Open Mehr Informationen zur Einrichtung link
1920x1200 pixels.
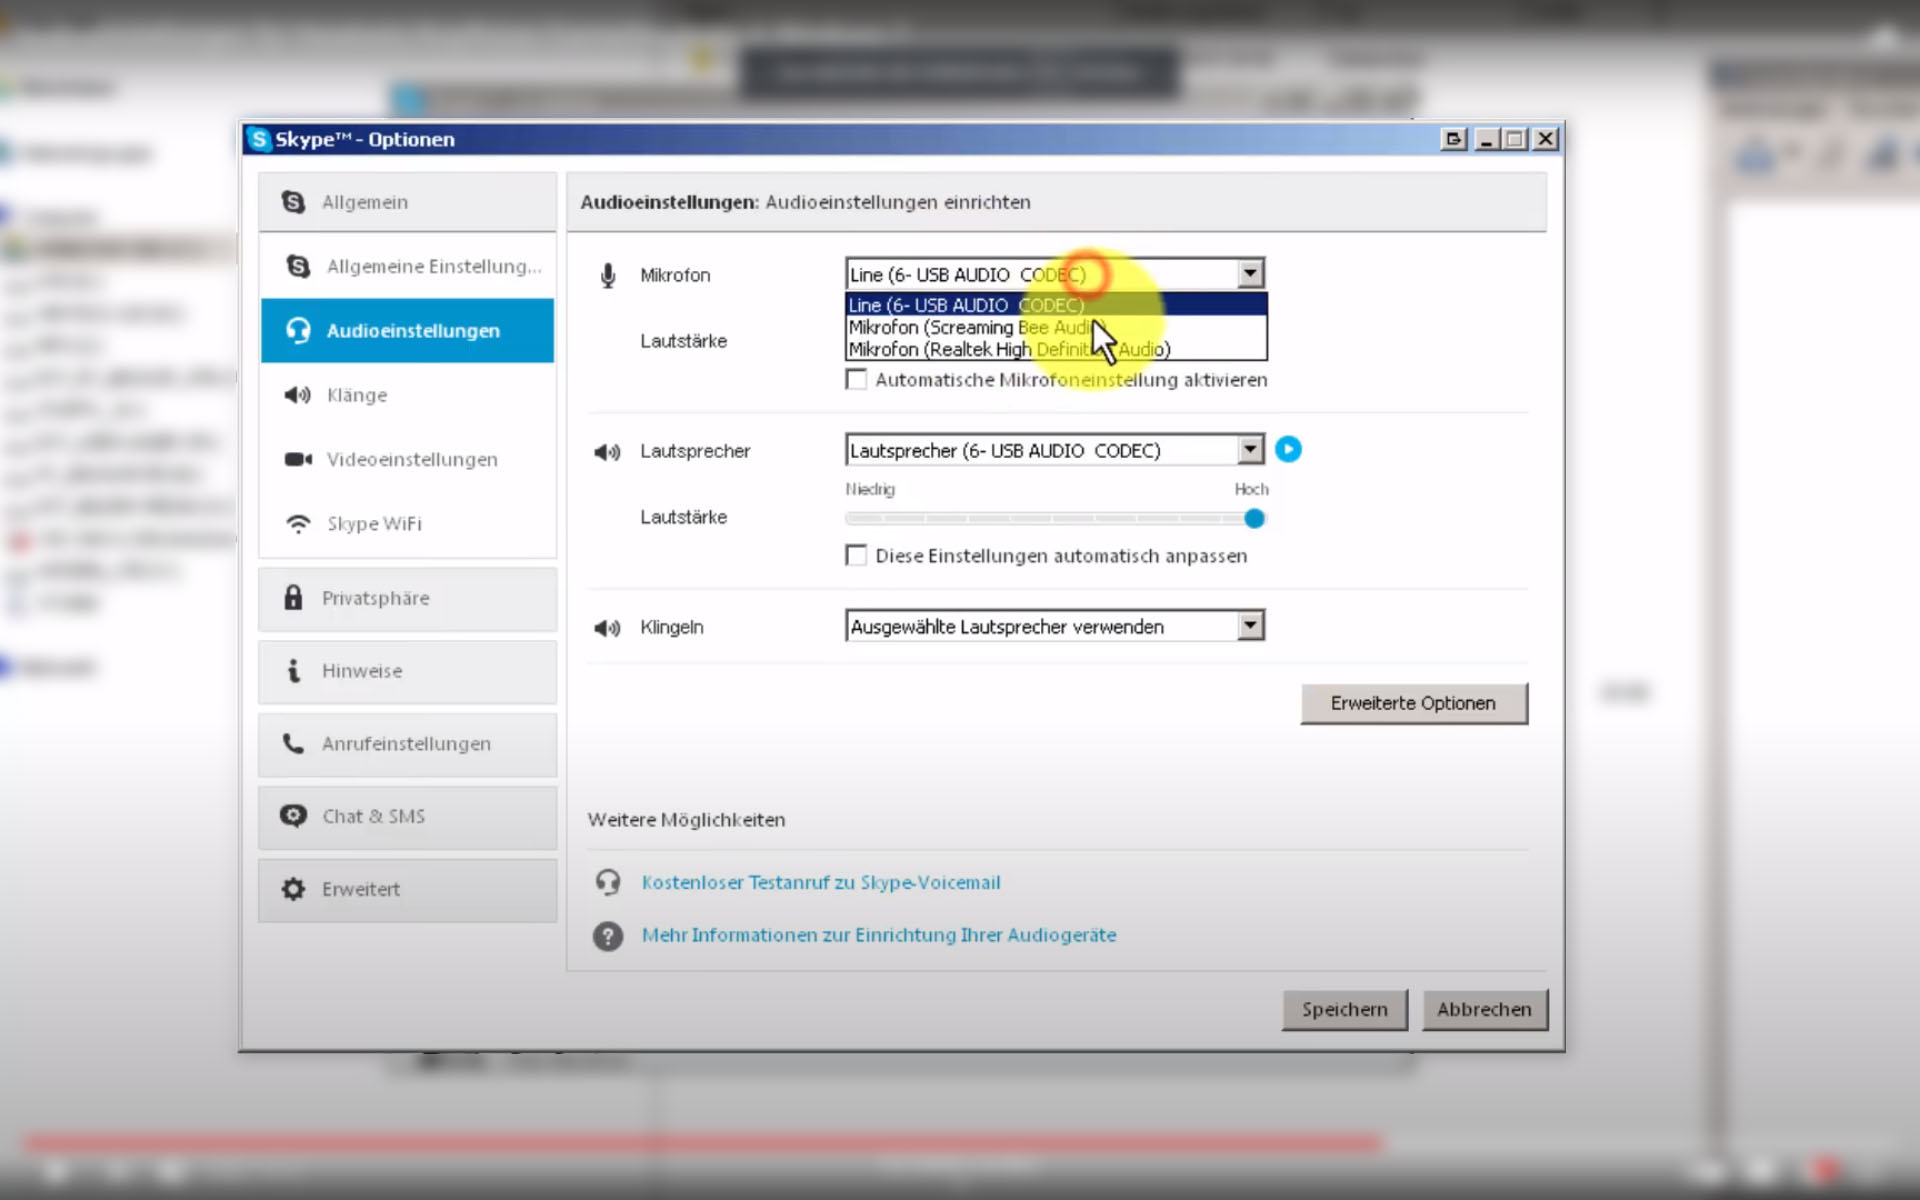pos(879,936)
